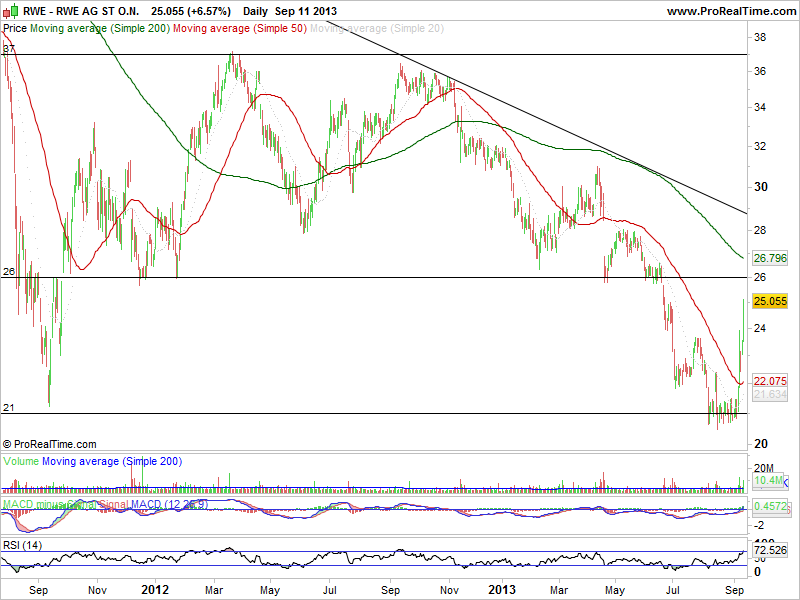Click the 0.4572 MACD value tag
800x600 pixels.
click(x=770, y=506)
